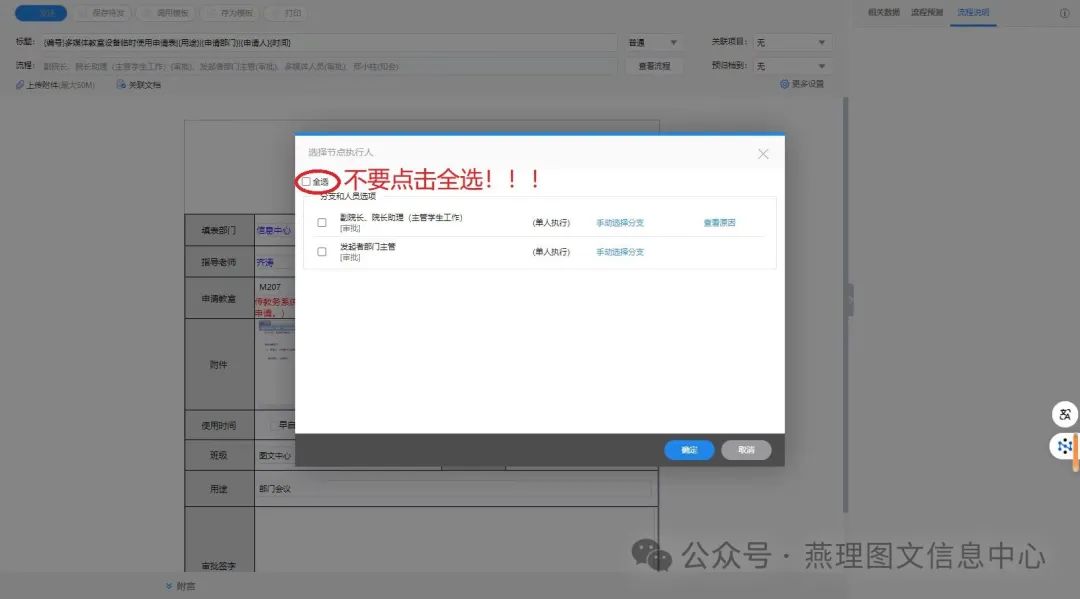Check 副院长、院长助理 branch checkbox
Viewport: 1080px width, 599px height.
tap(322, 222)
